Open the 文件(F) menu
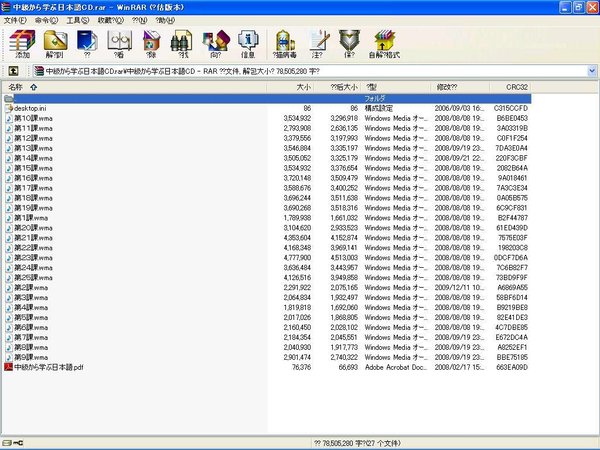This screenshot has height=450, width=600. click(x=15, y=20)
